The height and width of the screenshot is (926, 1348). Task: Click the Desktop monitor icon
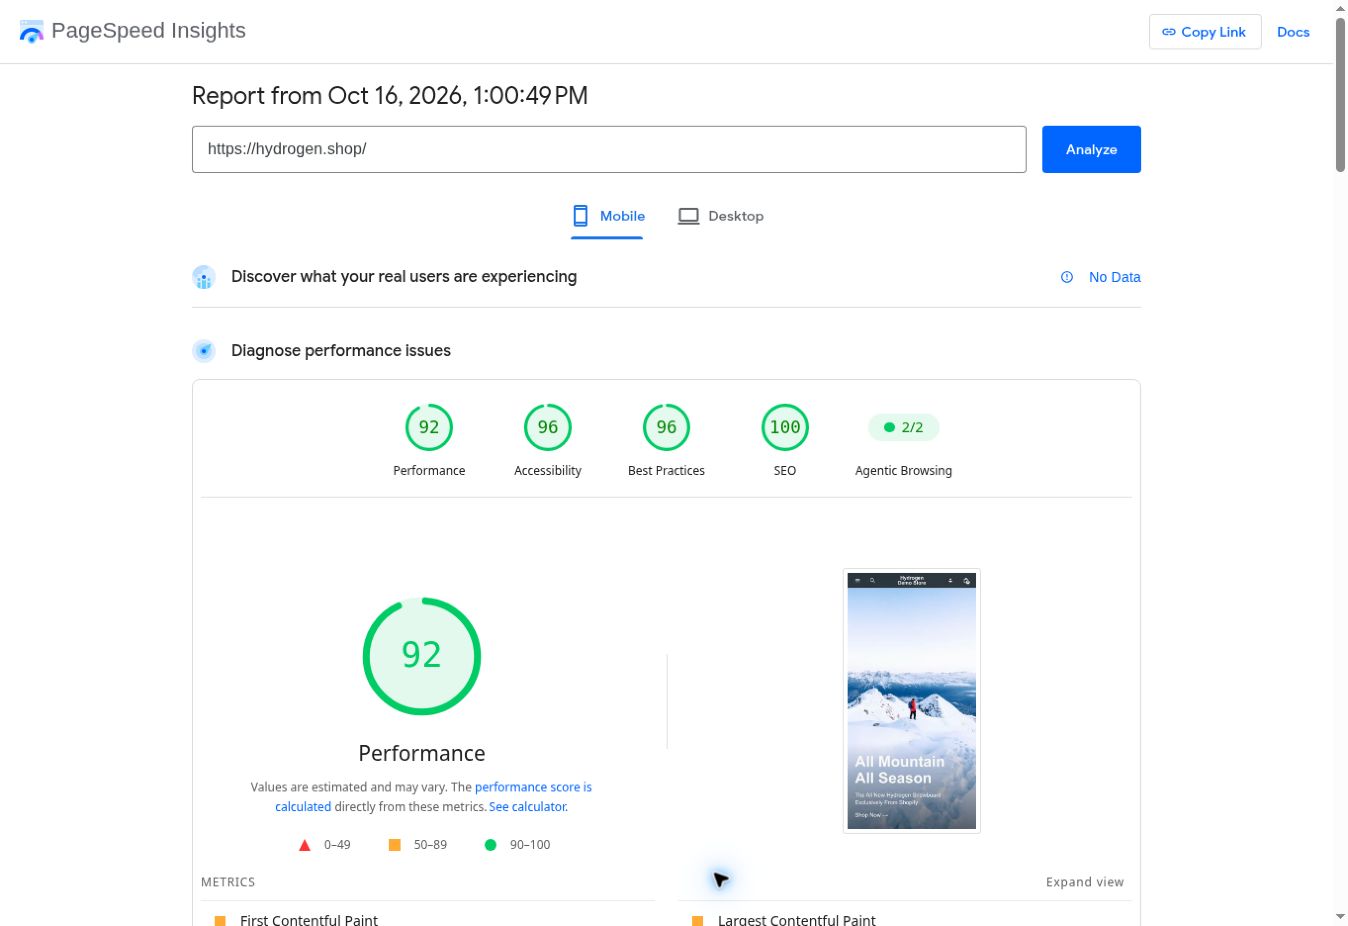pyautogui.click(x=688, y=216)
